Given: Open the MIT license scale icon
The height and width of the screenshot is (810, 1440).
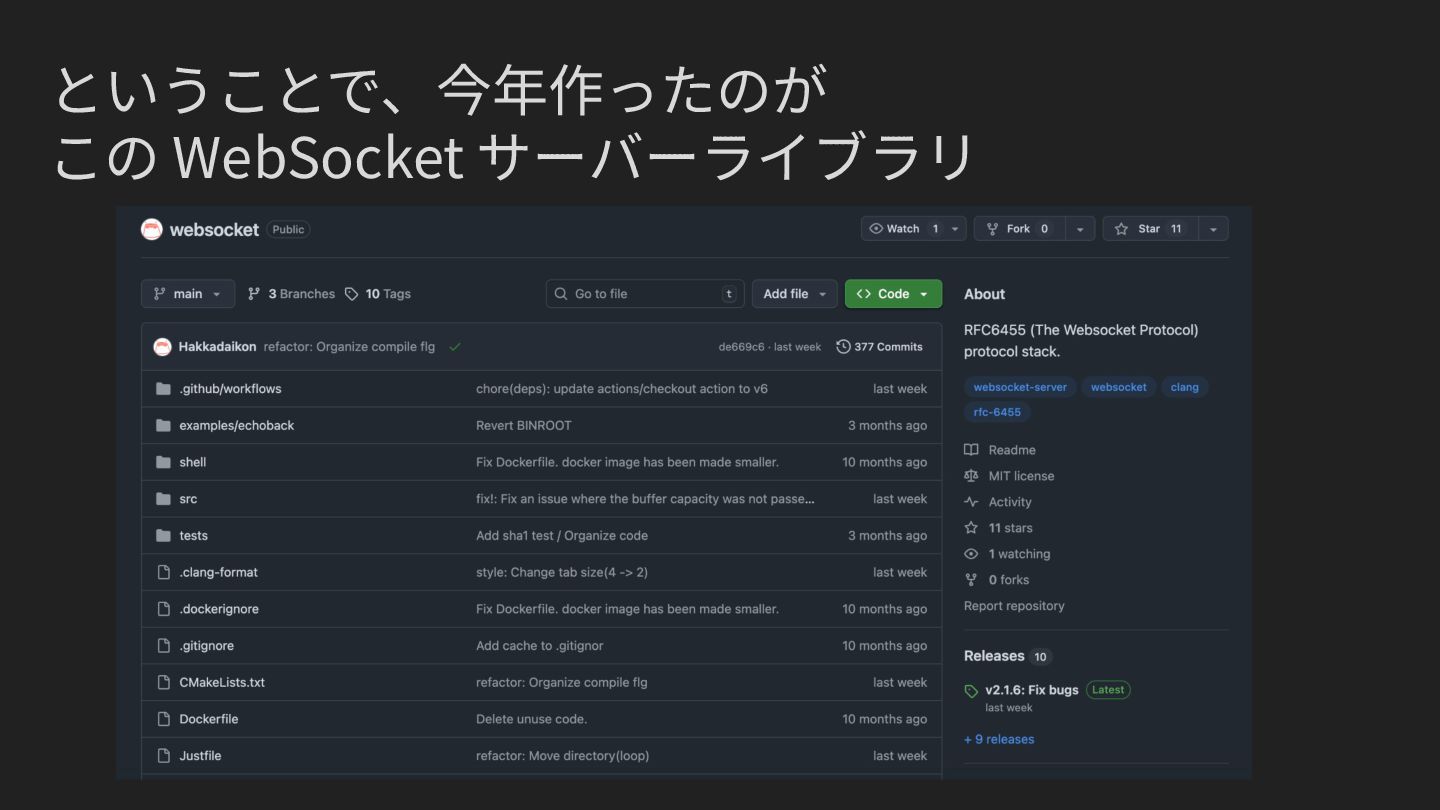Looking at the screenshot, I should (971, 476).
